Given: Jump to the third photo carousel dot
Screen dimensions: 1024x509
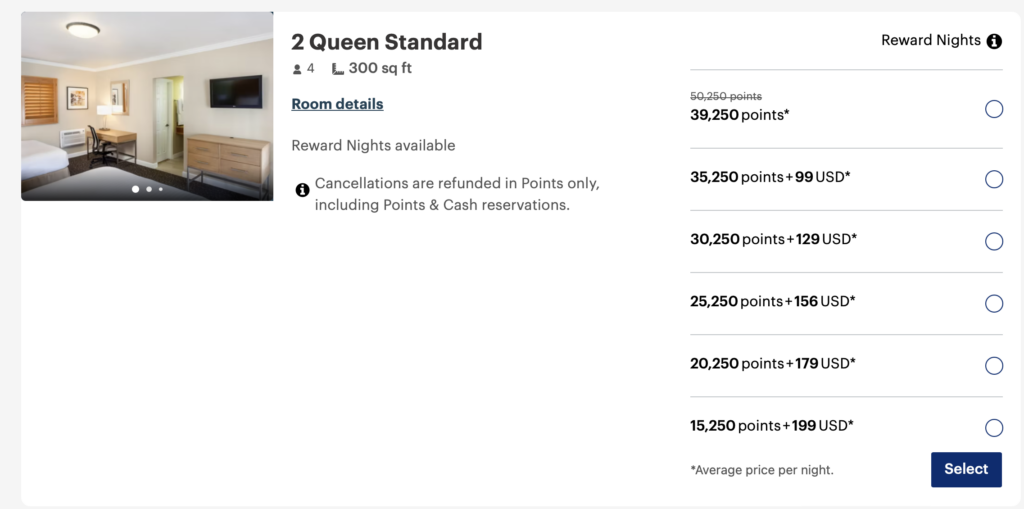Looking at the screenshot, I should tap(160, 189).
